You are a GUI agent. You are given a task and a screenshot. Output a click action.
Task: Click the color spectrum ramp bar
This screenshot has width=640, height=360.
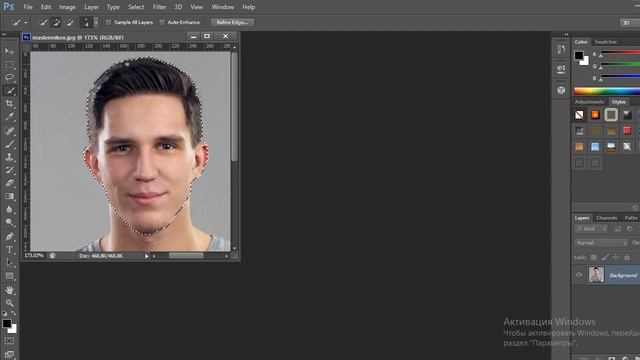pyautogui.click(x=607, y=91)
